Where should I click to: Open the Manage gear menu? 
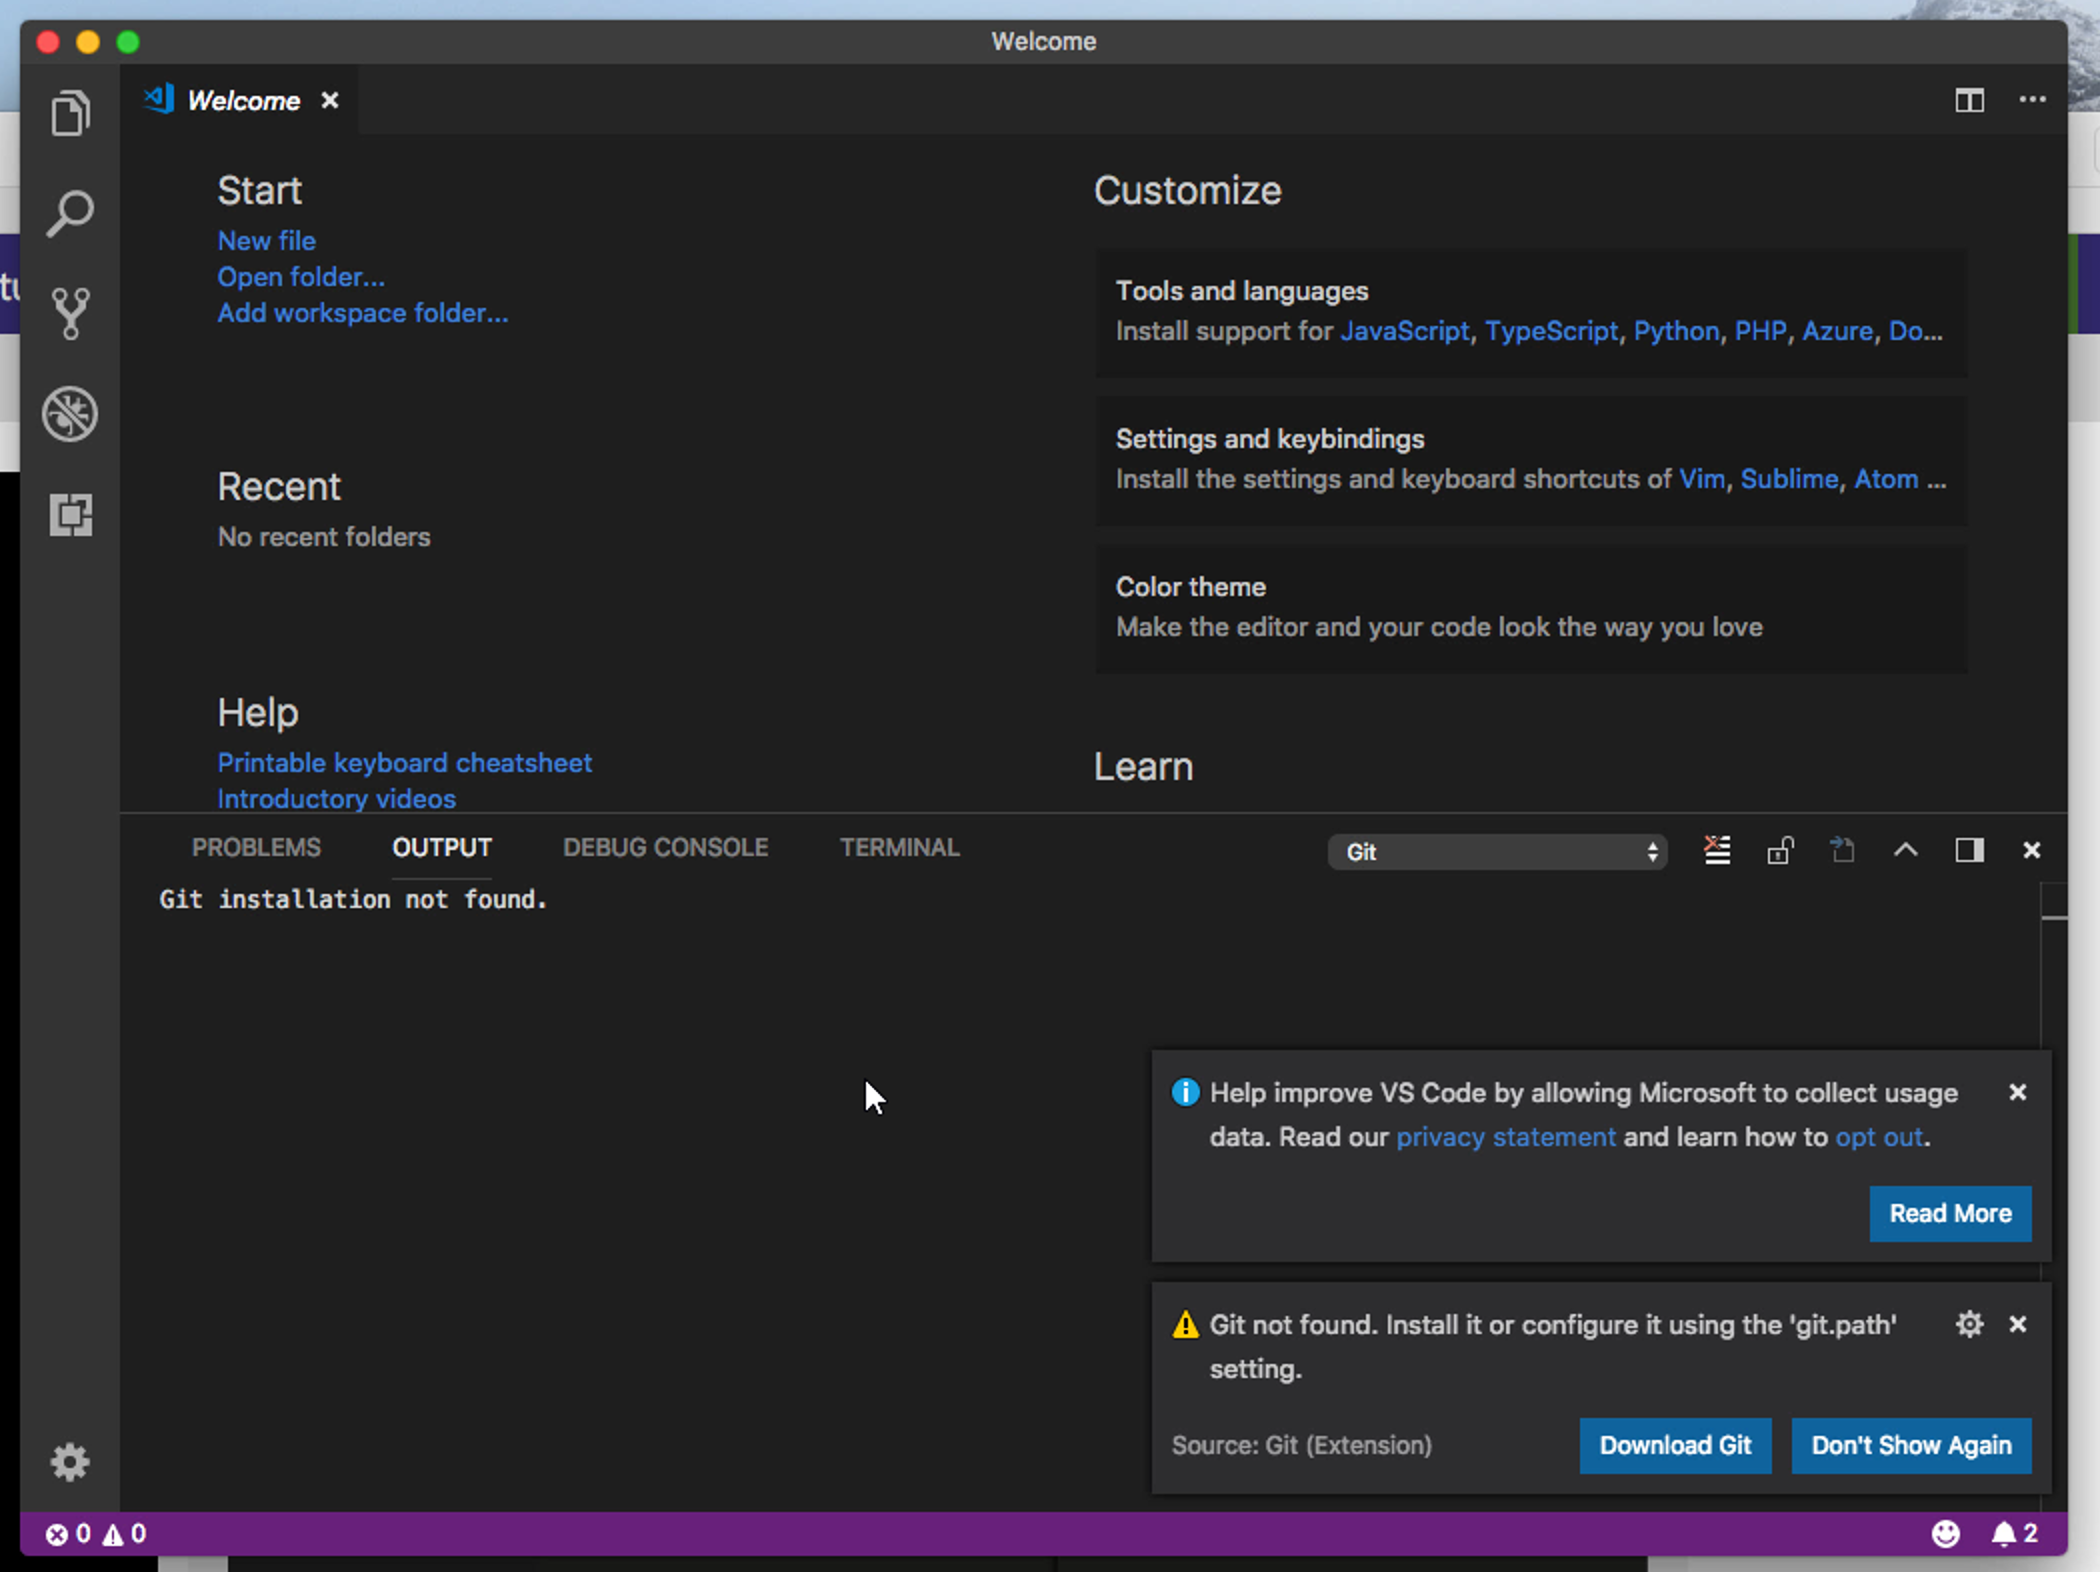(70, 1462)
